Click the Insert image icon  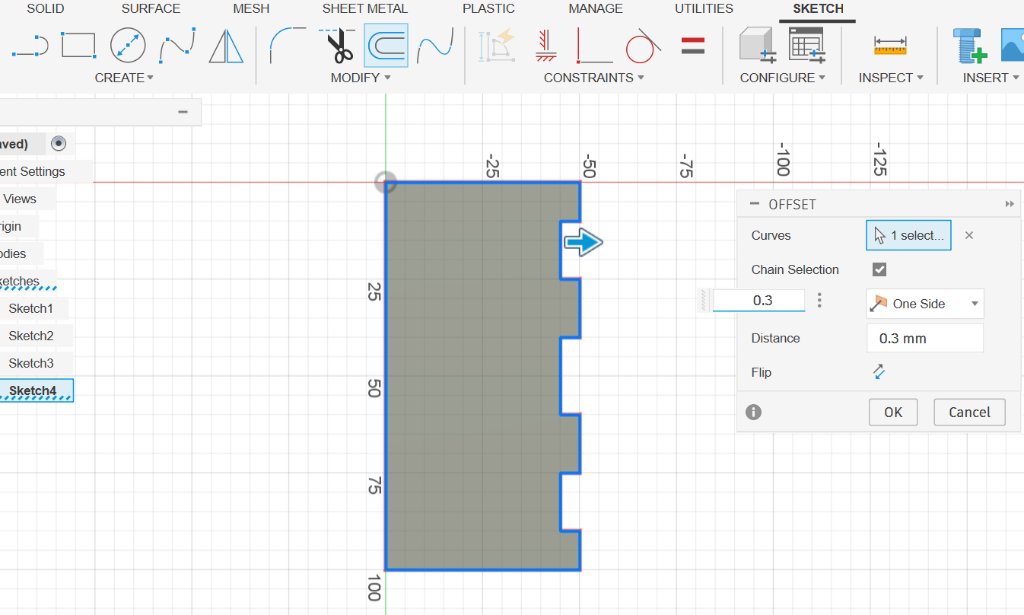pyautogui.click(x=1013, y=45)
